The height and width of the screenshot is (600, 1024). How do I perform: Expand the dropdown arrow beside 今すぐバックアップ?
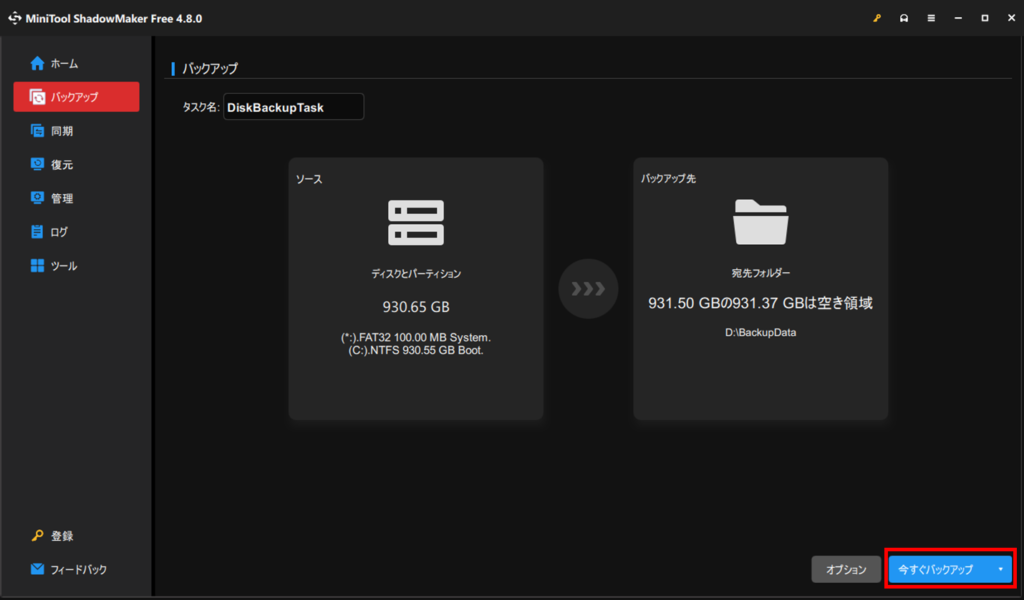coord(1000,569)
